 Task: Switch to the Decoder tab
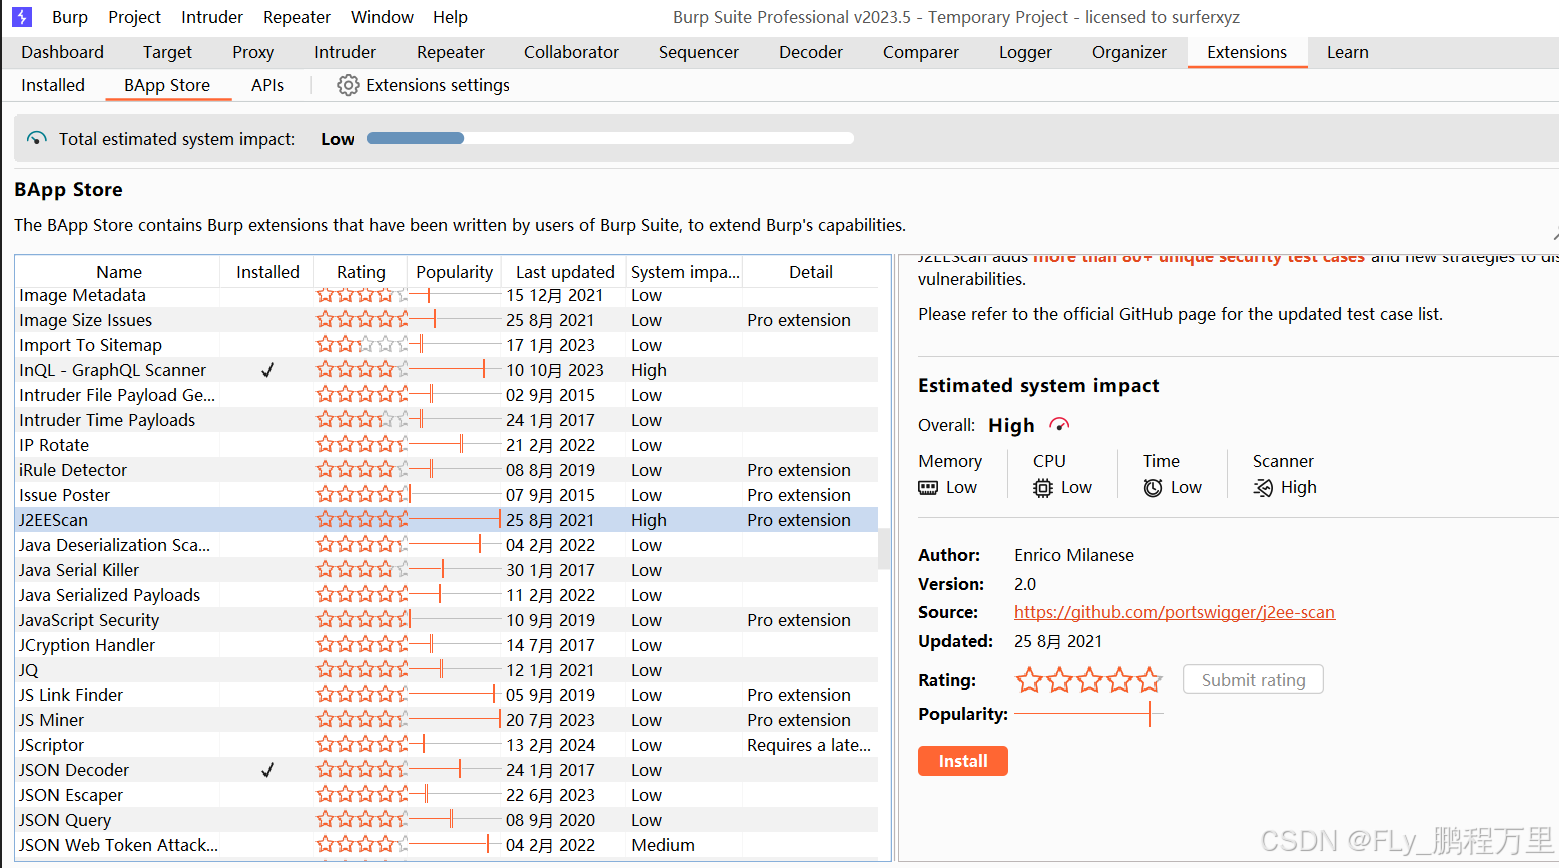click(x=811, y=52)
